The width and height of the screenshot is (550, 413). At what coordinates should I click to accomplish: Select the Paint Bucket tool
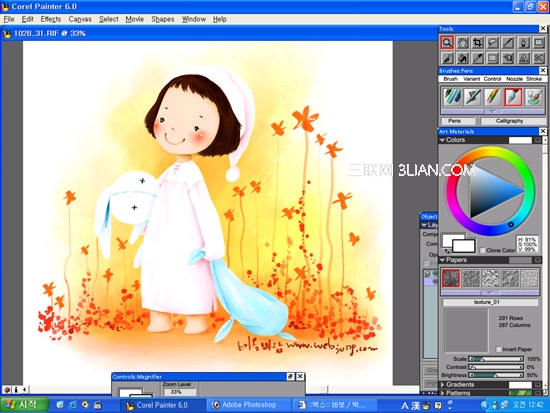point(462,58)
